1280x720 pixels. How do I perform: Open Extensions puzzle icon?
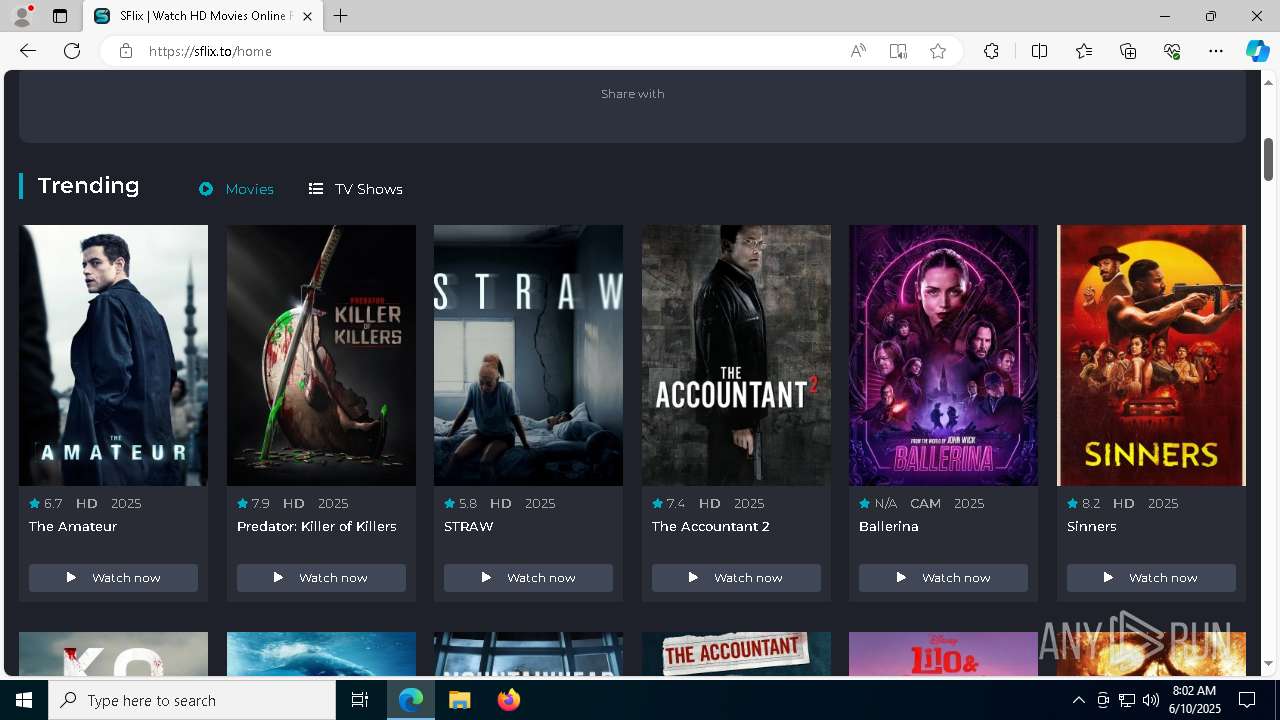[x=991, y=51]
